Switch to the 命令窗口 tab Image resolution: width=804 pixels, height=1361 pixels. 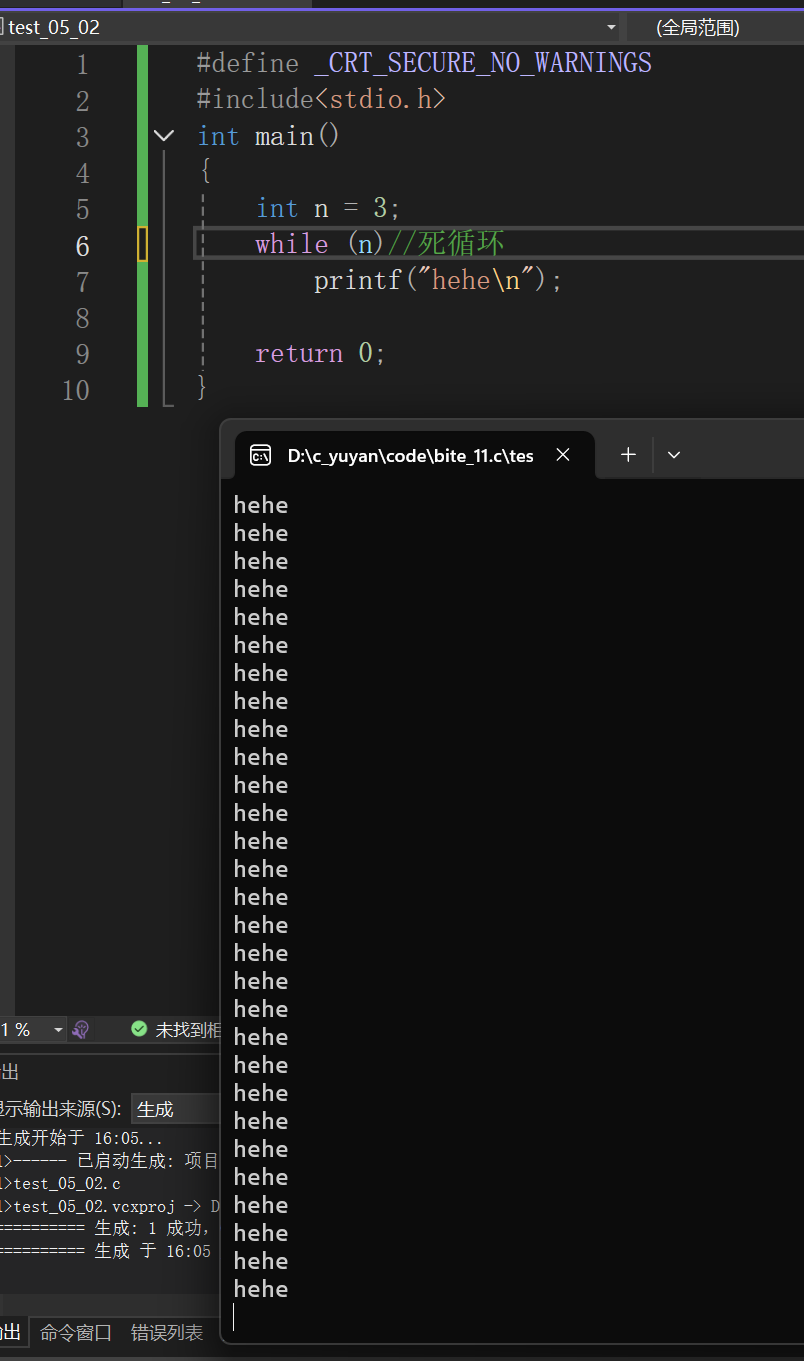(x=76, y=1333)
